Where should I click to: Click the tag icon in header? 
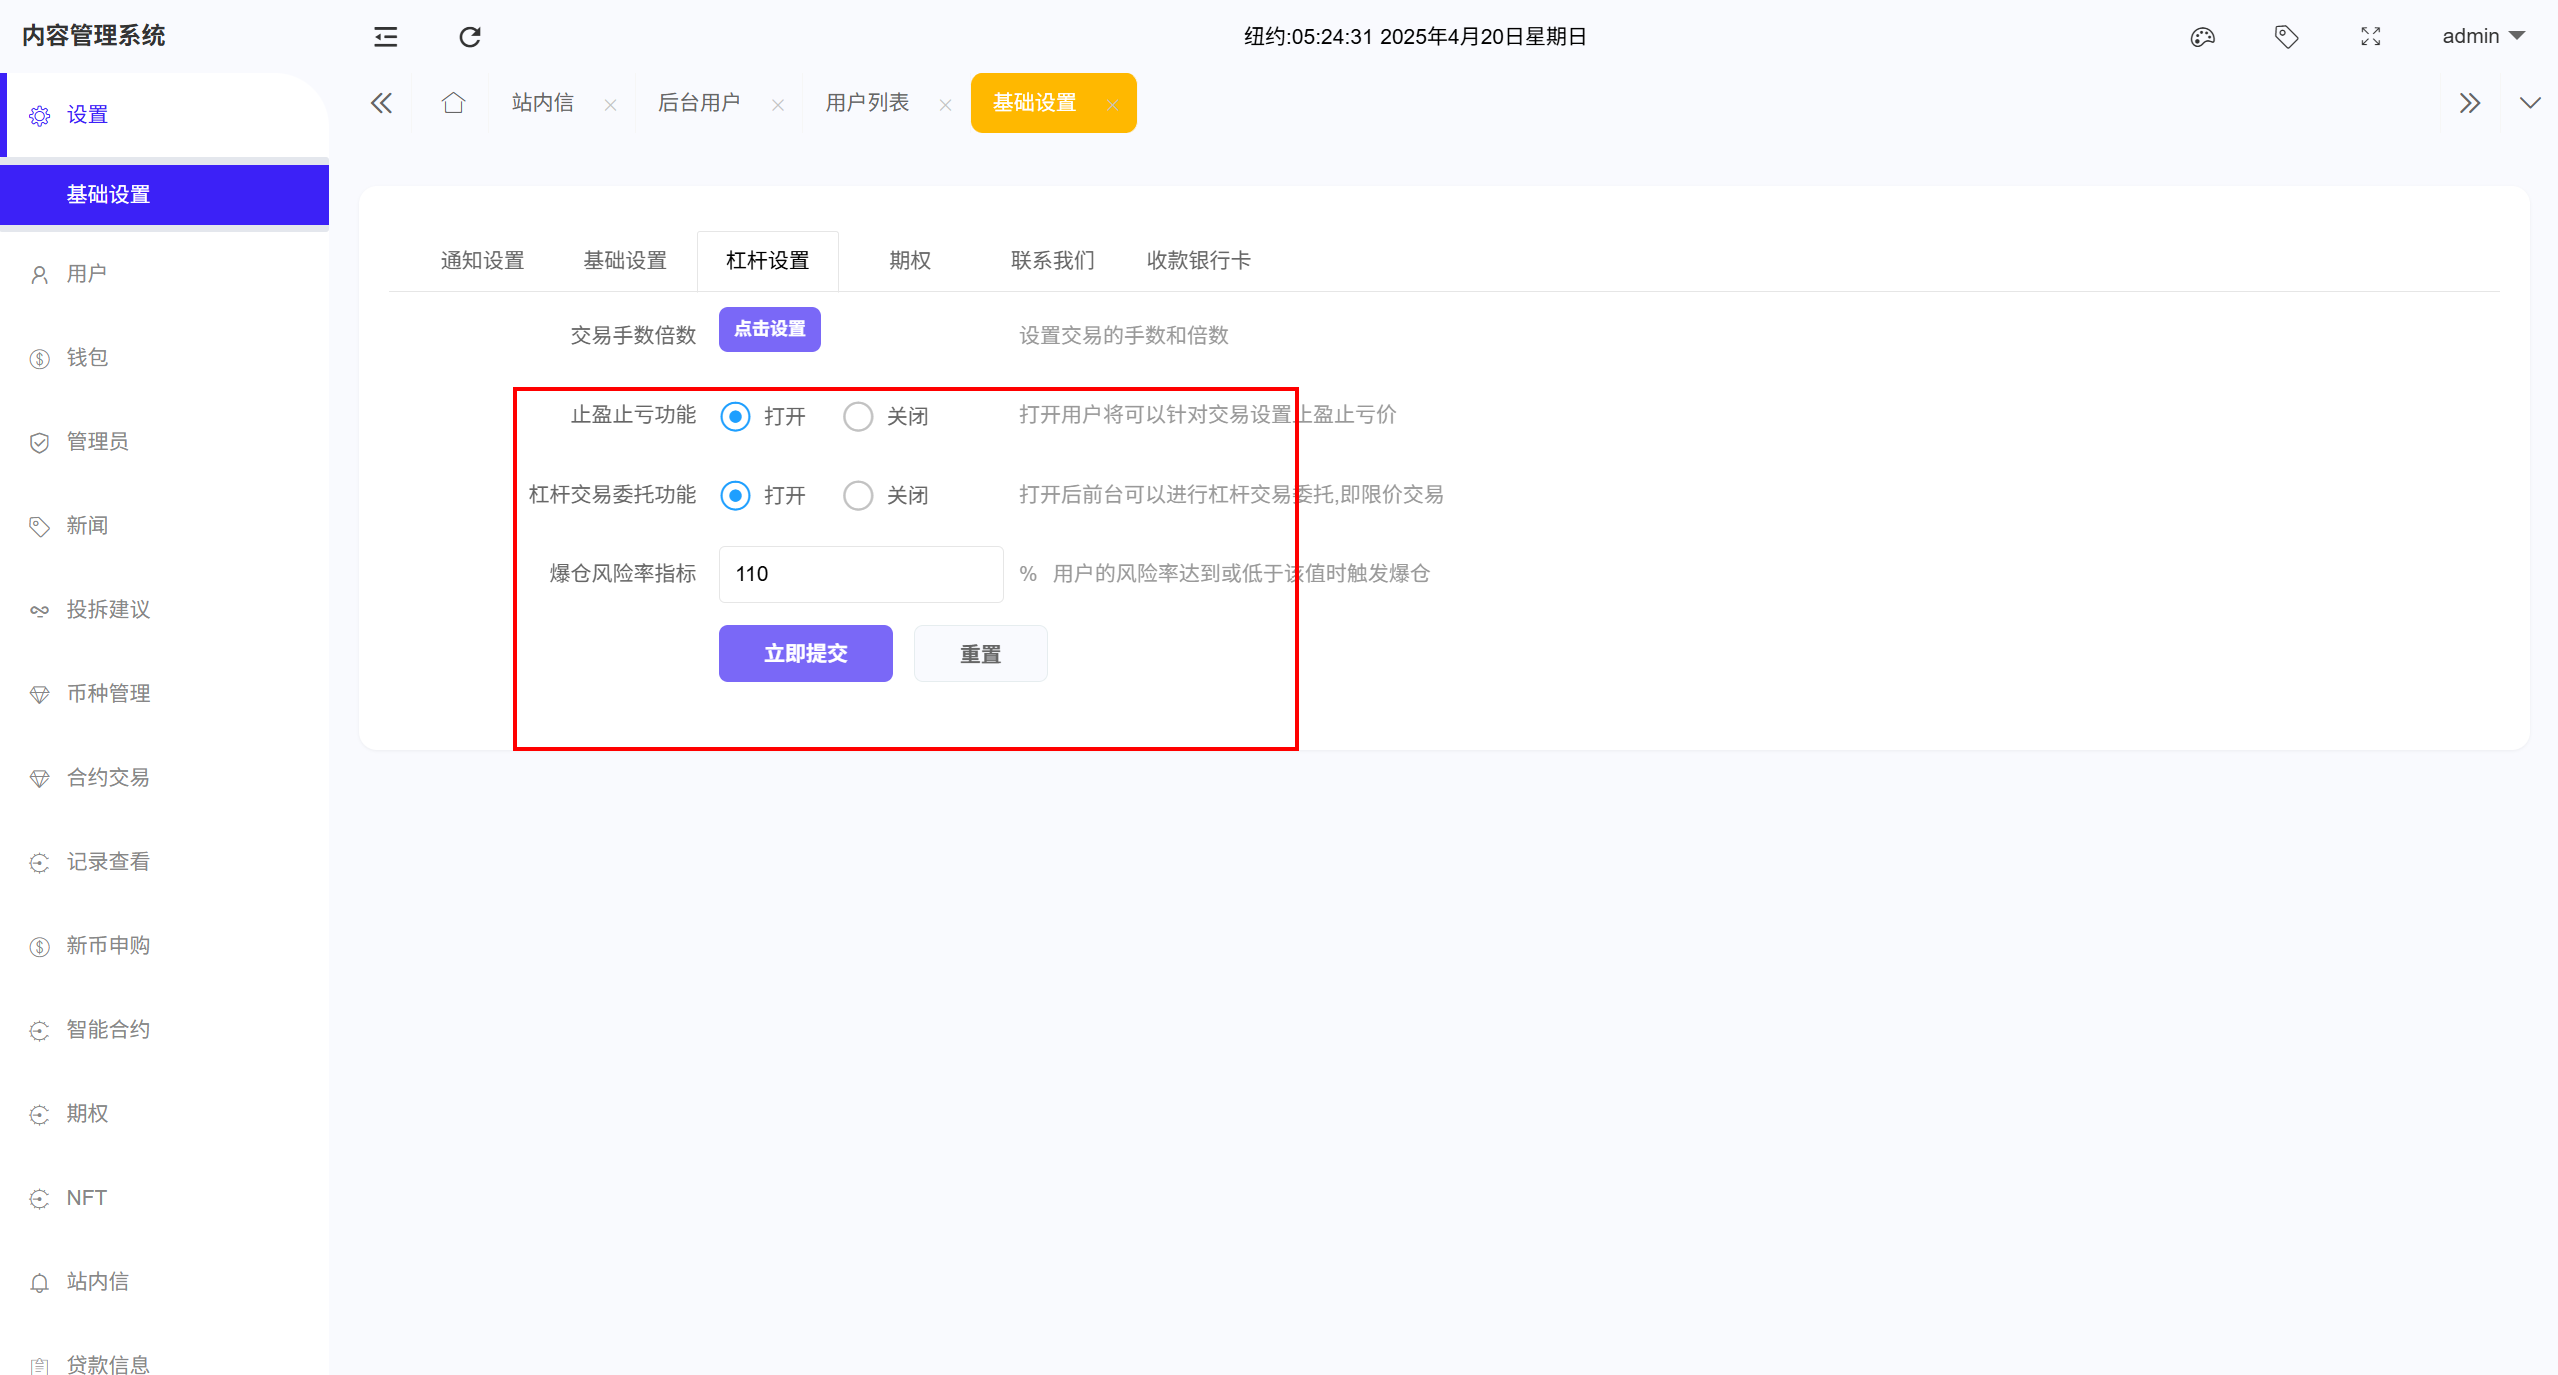pyautogui.click(x=2286, y=37)
